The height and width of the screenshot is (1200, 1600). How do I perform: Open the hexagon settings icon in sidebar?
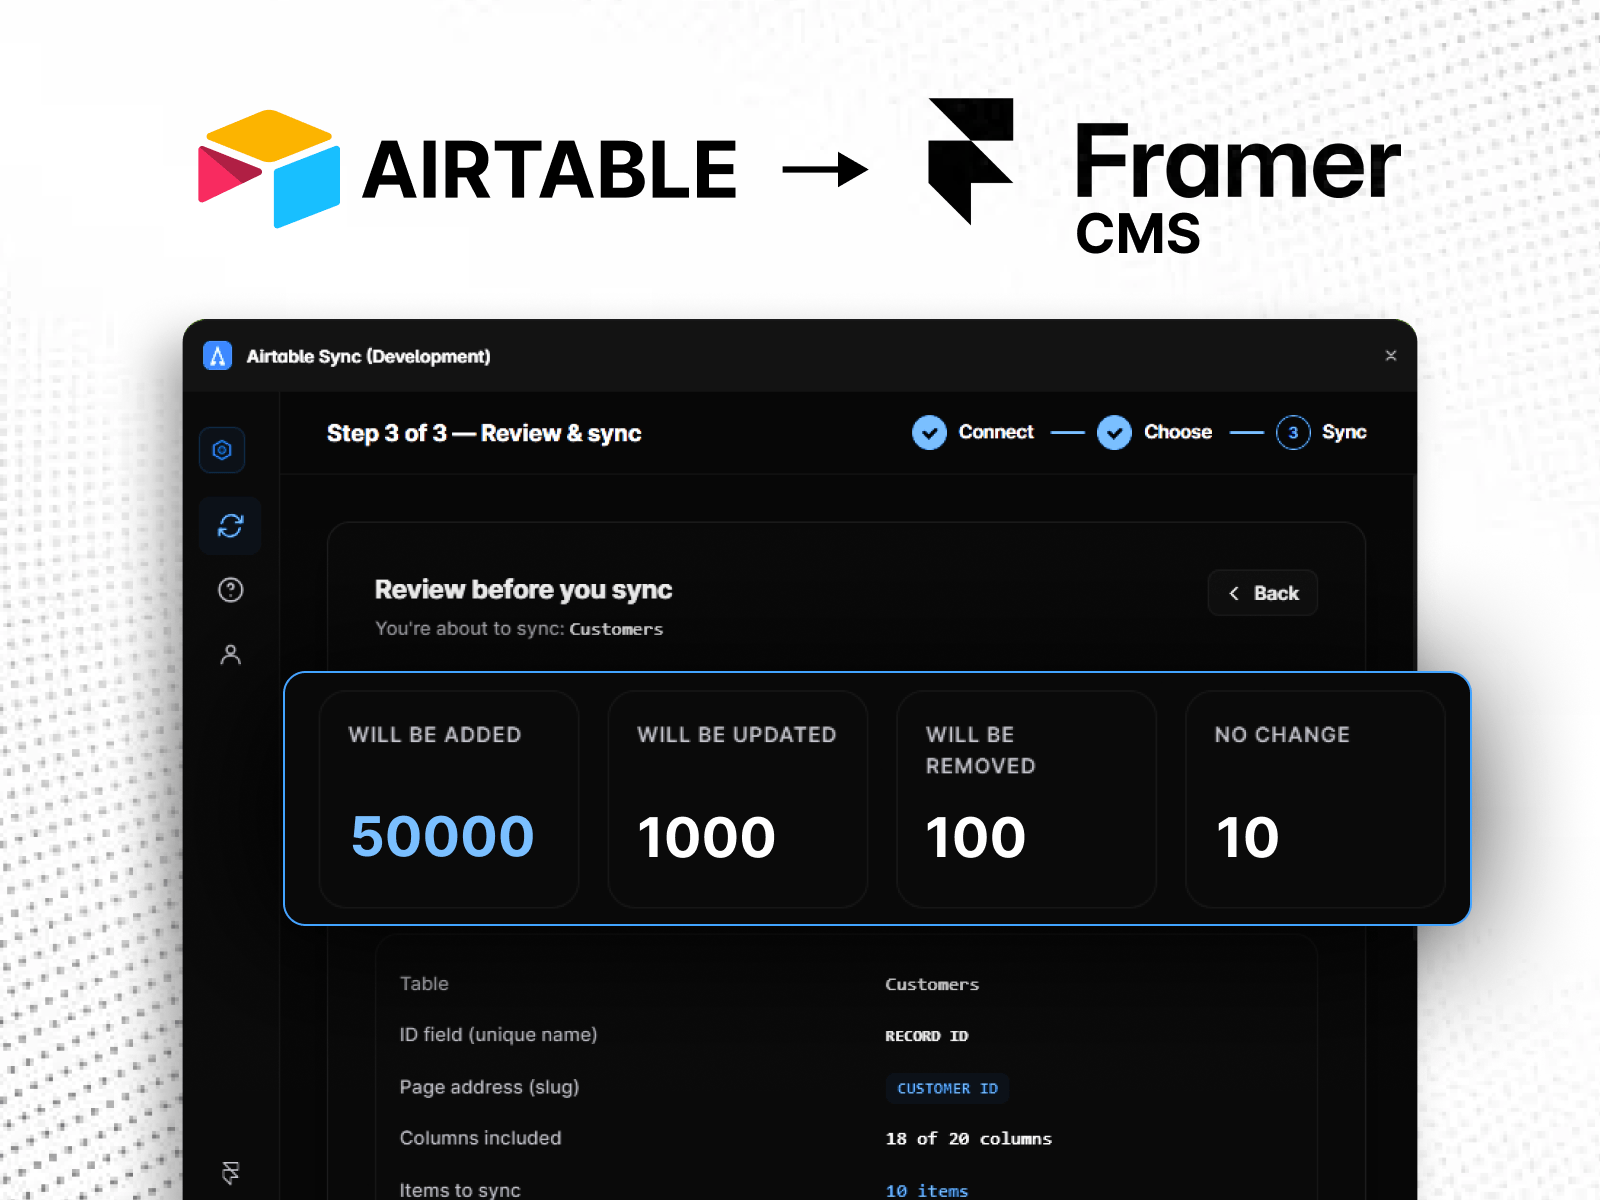coord(222,450)
